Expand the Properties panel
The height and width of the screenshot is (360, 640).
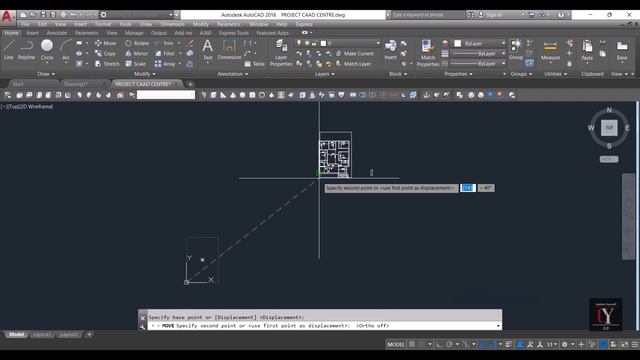point(458,74)
